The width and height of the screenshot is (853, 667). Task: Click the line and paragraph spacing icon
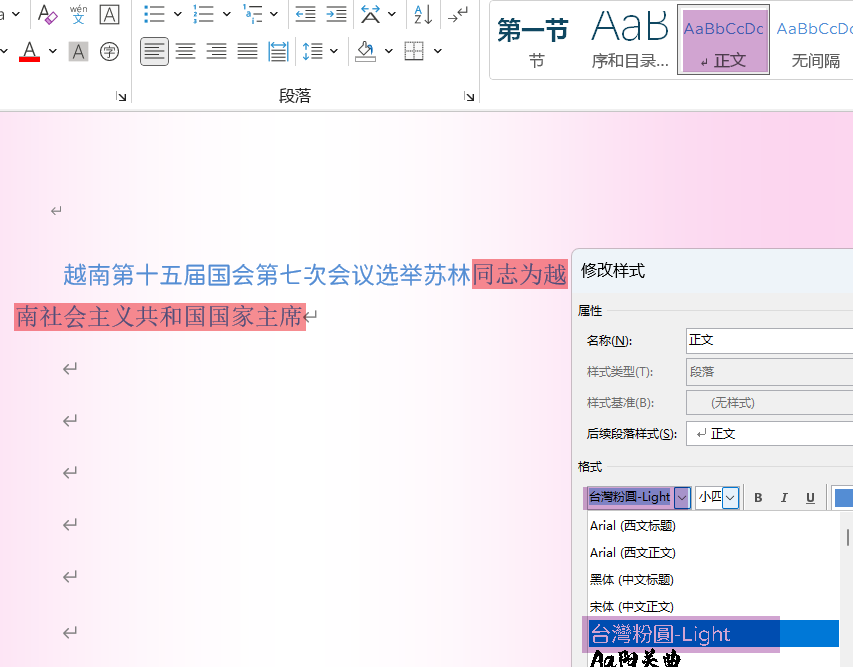313,52
